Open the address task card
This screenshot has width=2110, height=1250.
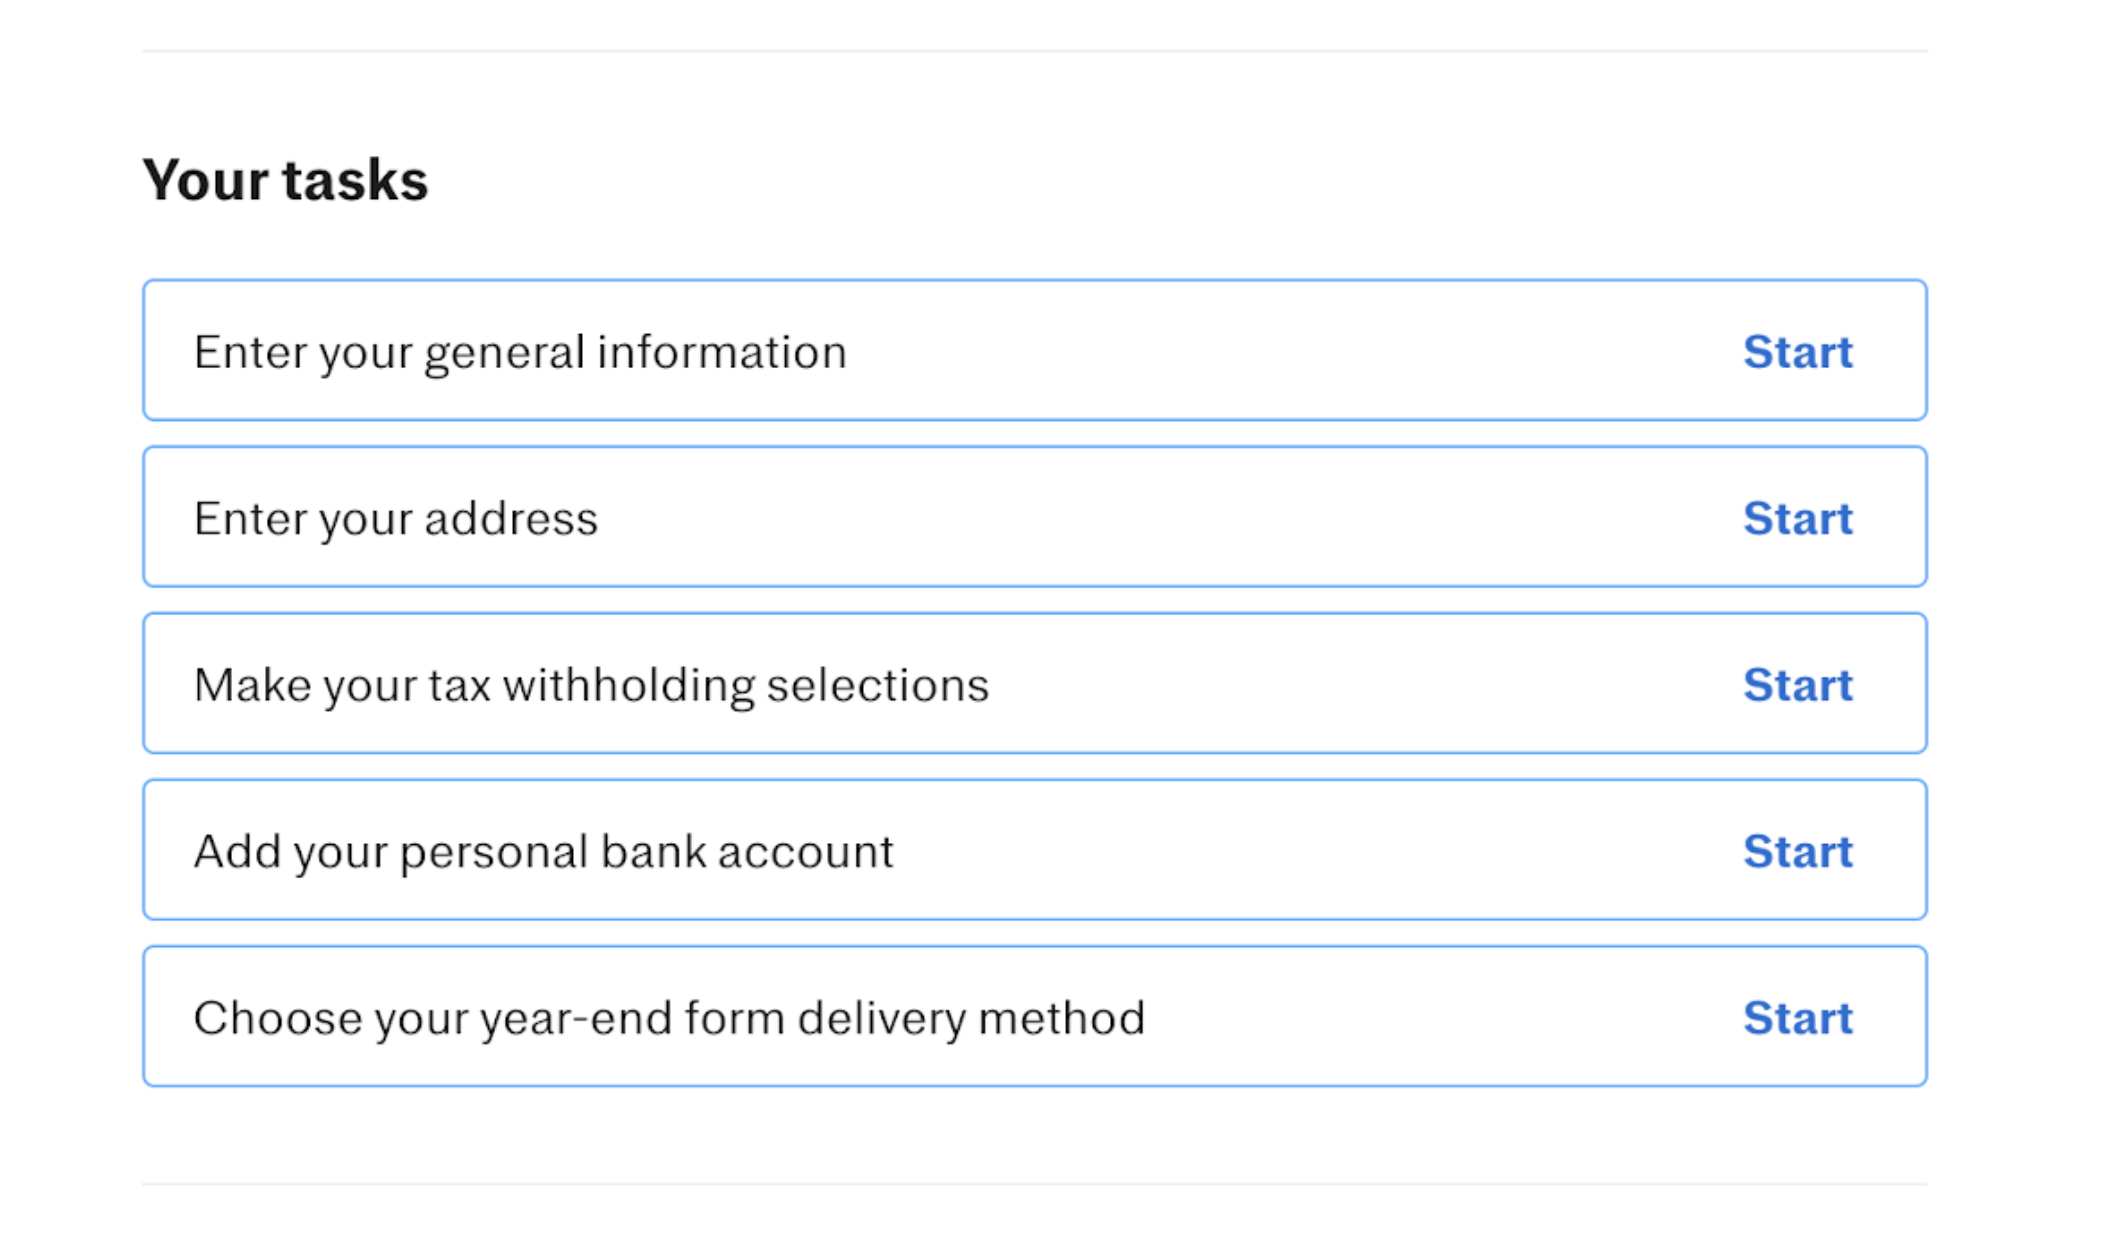(1200, 517)
